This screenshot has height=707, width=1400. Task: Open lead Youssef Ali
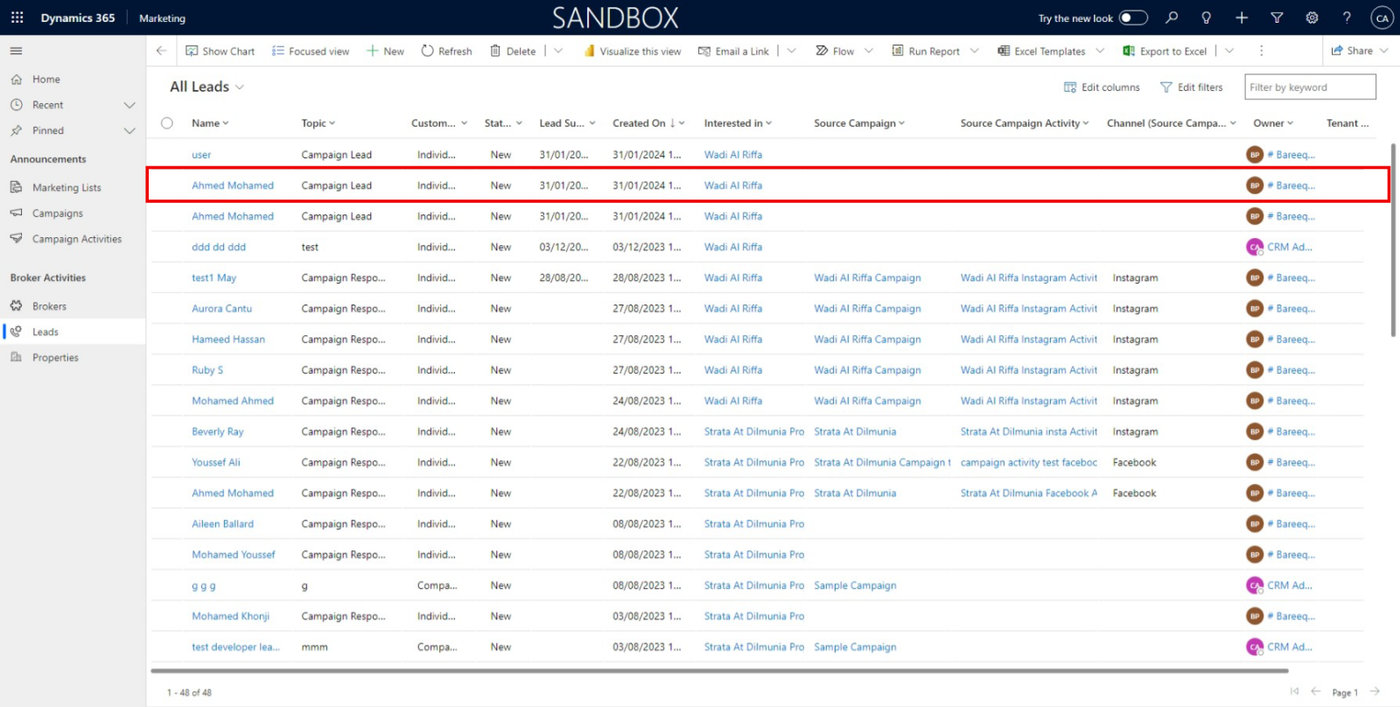pos(216,463)
